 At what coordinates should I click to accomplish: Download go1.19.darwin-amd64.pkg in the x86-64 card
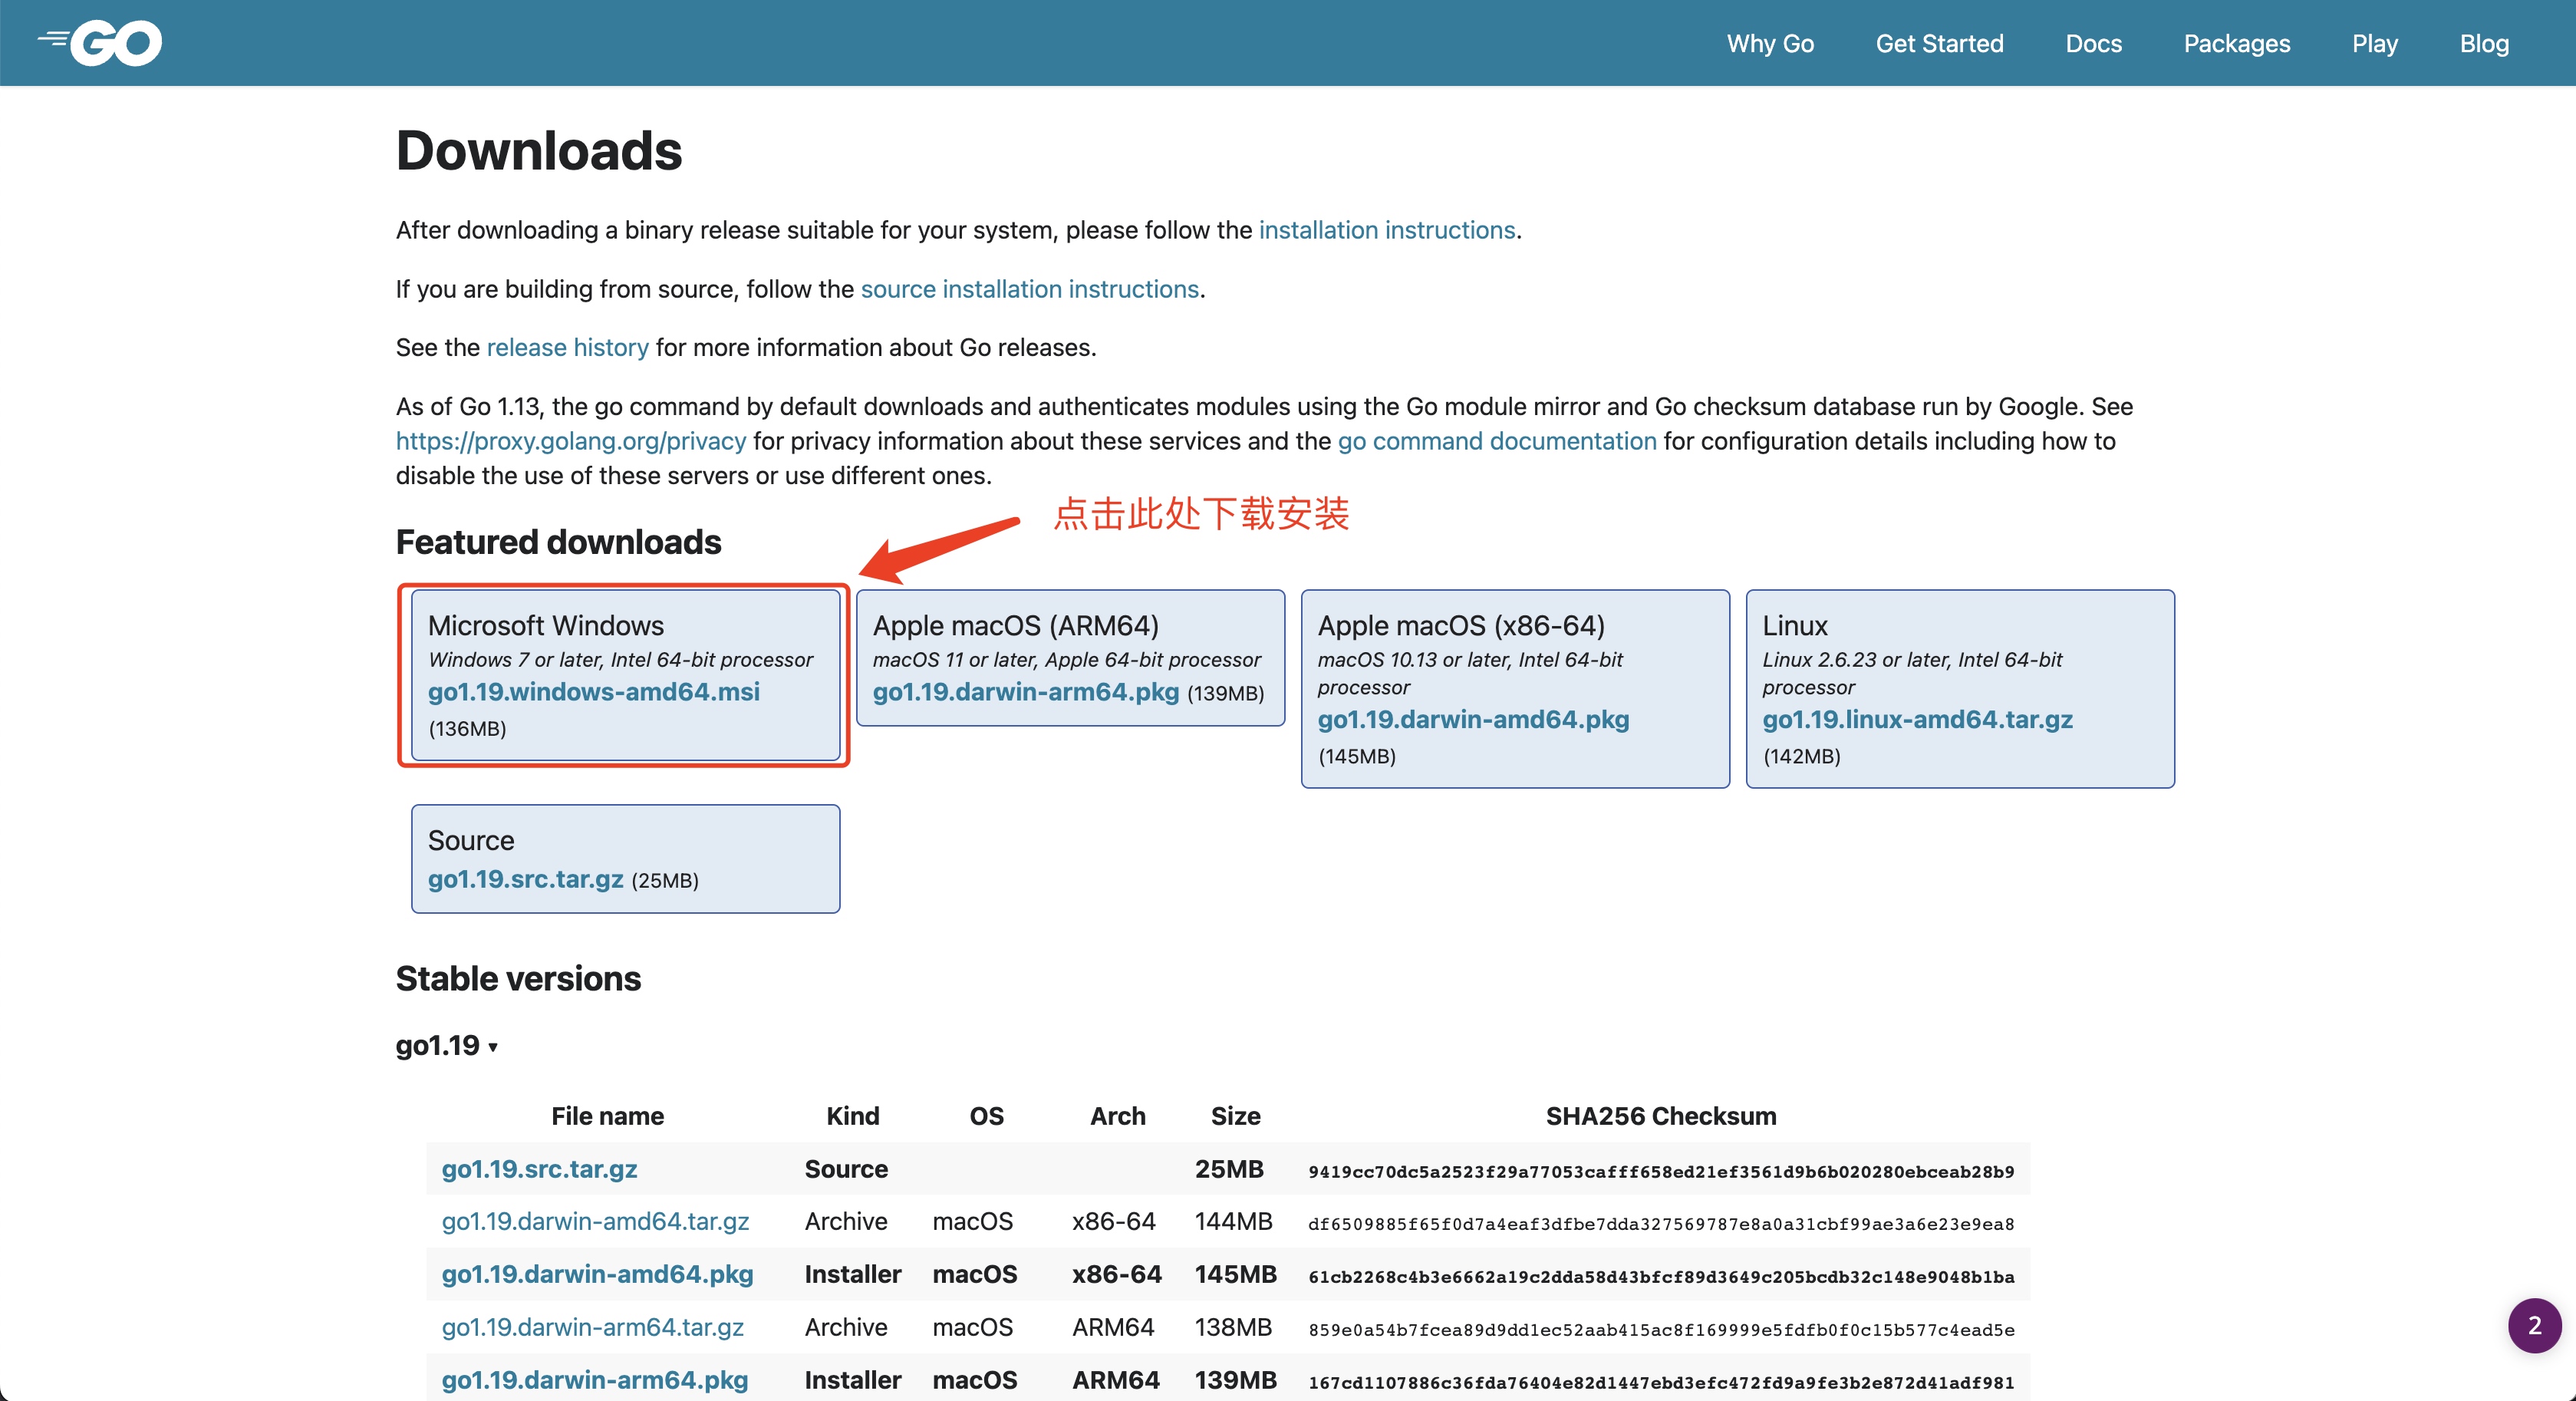pyautogui.click(x=1473, y=720)
